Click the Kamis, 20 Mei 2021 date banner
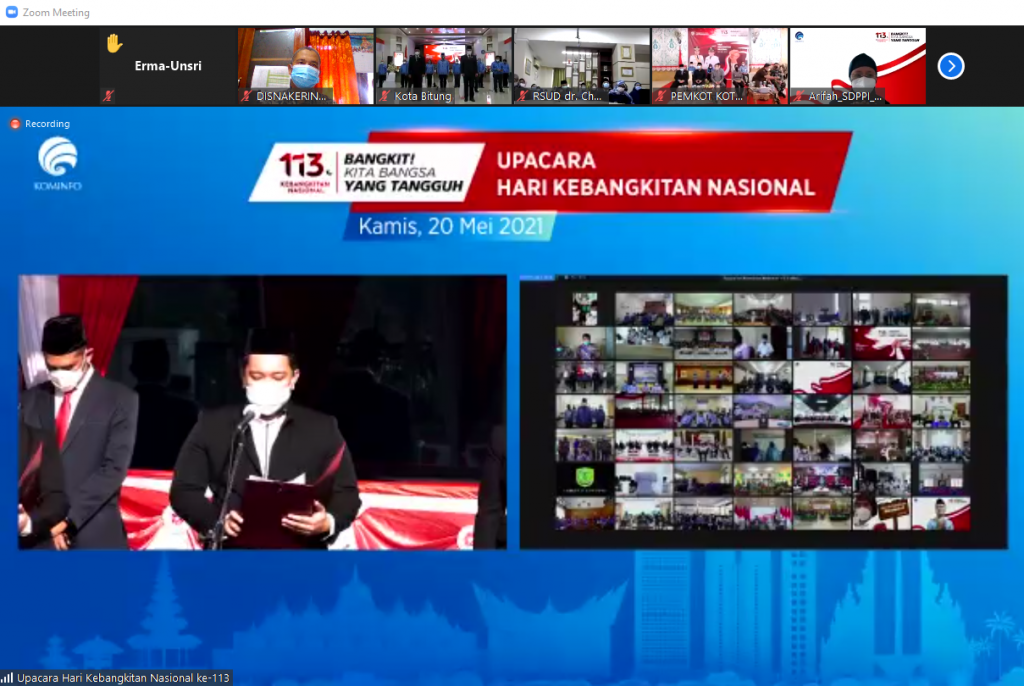Viewport: 1024px width, 686px height. pos(451,226)
